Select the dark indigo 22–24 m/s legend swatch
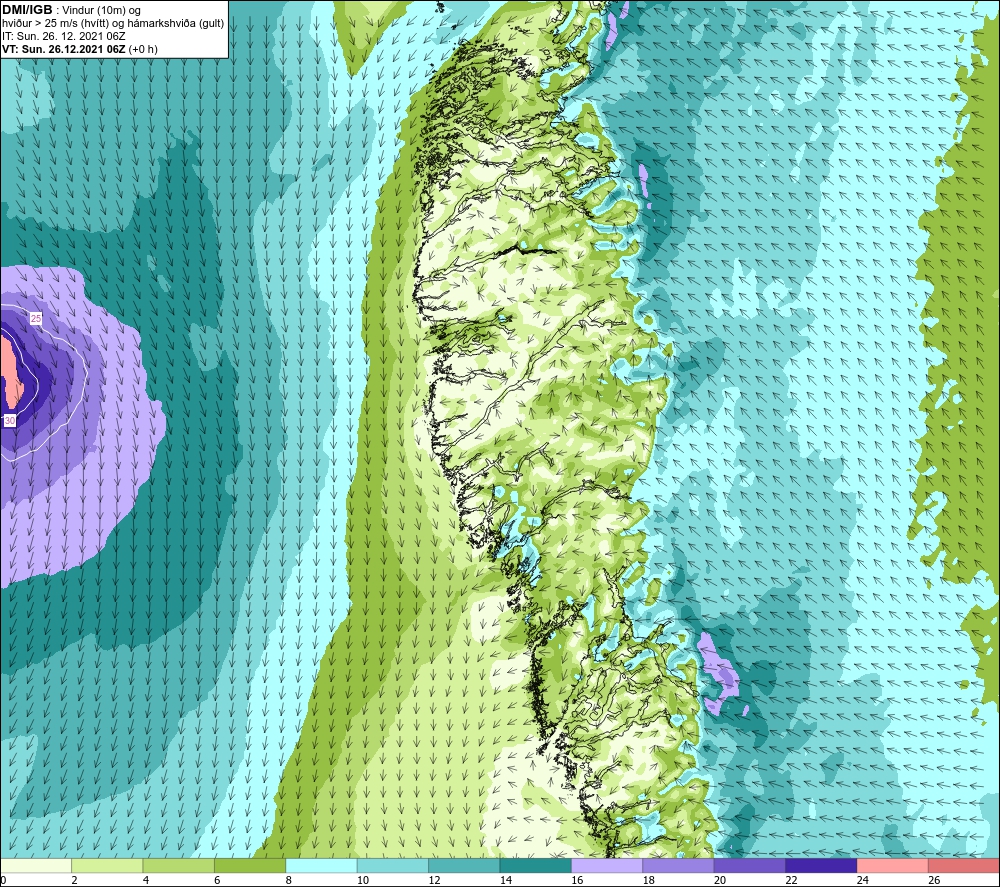The height and width of the screenshot is (887, 1000). click(821, 865)
